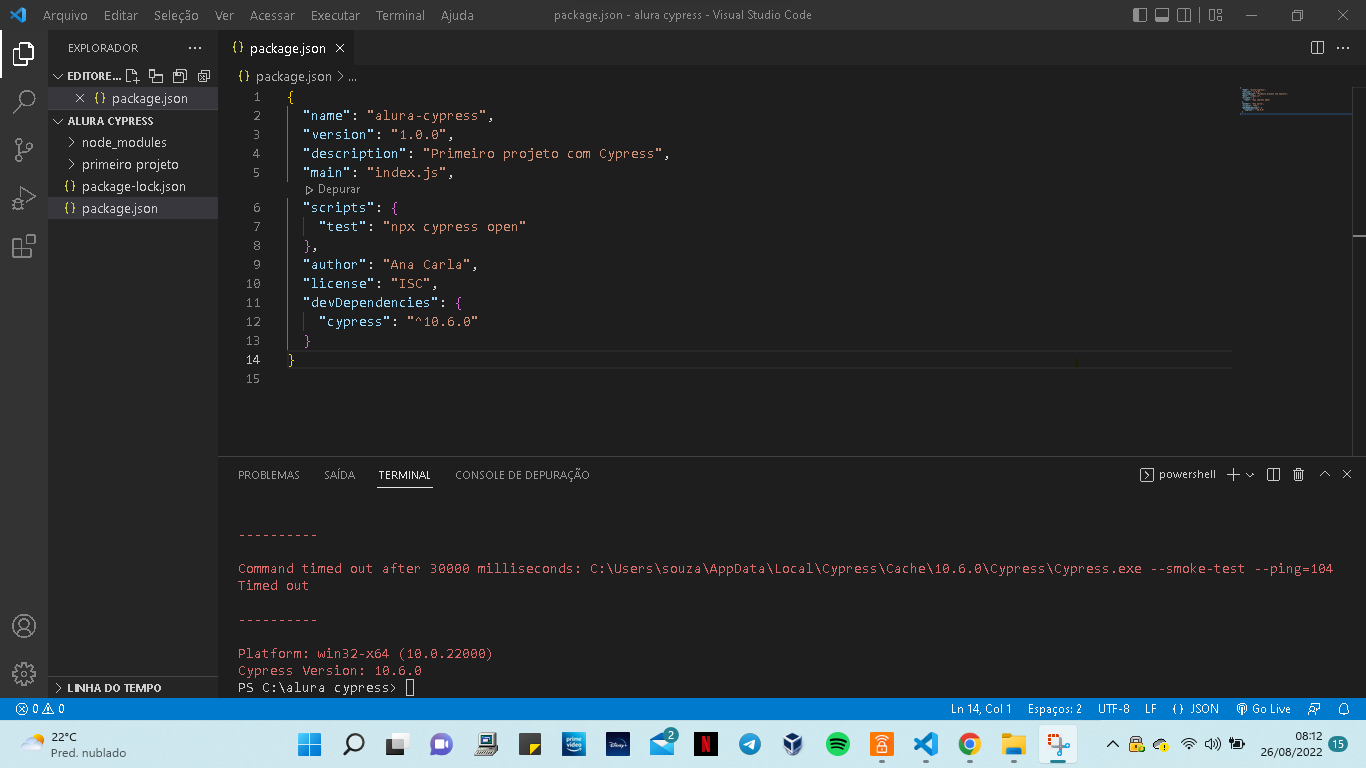Open Explorer views and more actions ellipsis

[194, 48]
